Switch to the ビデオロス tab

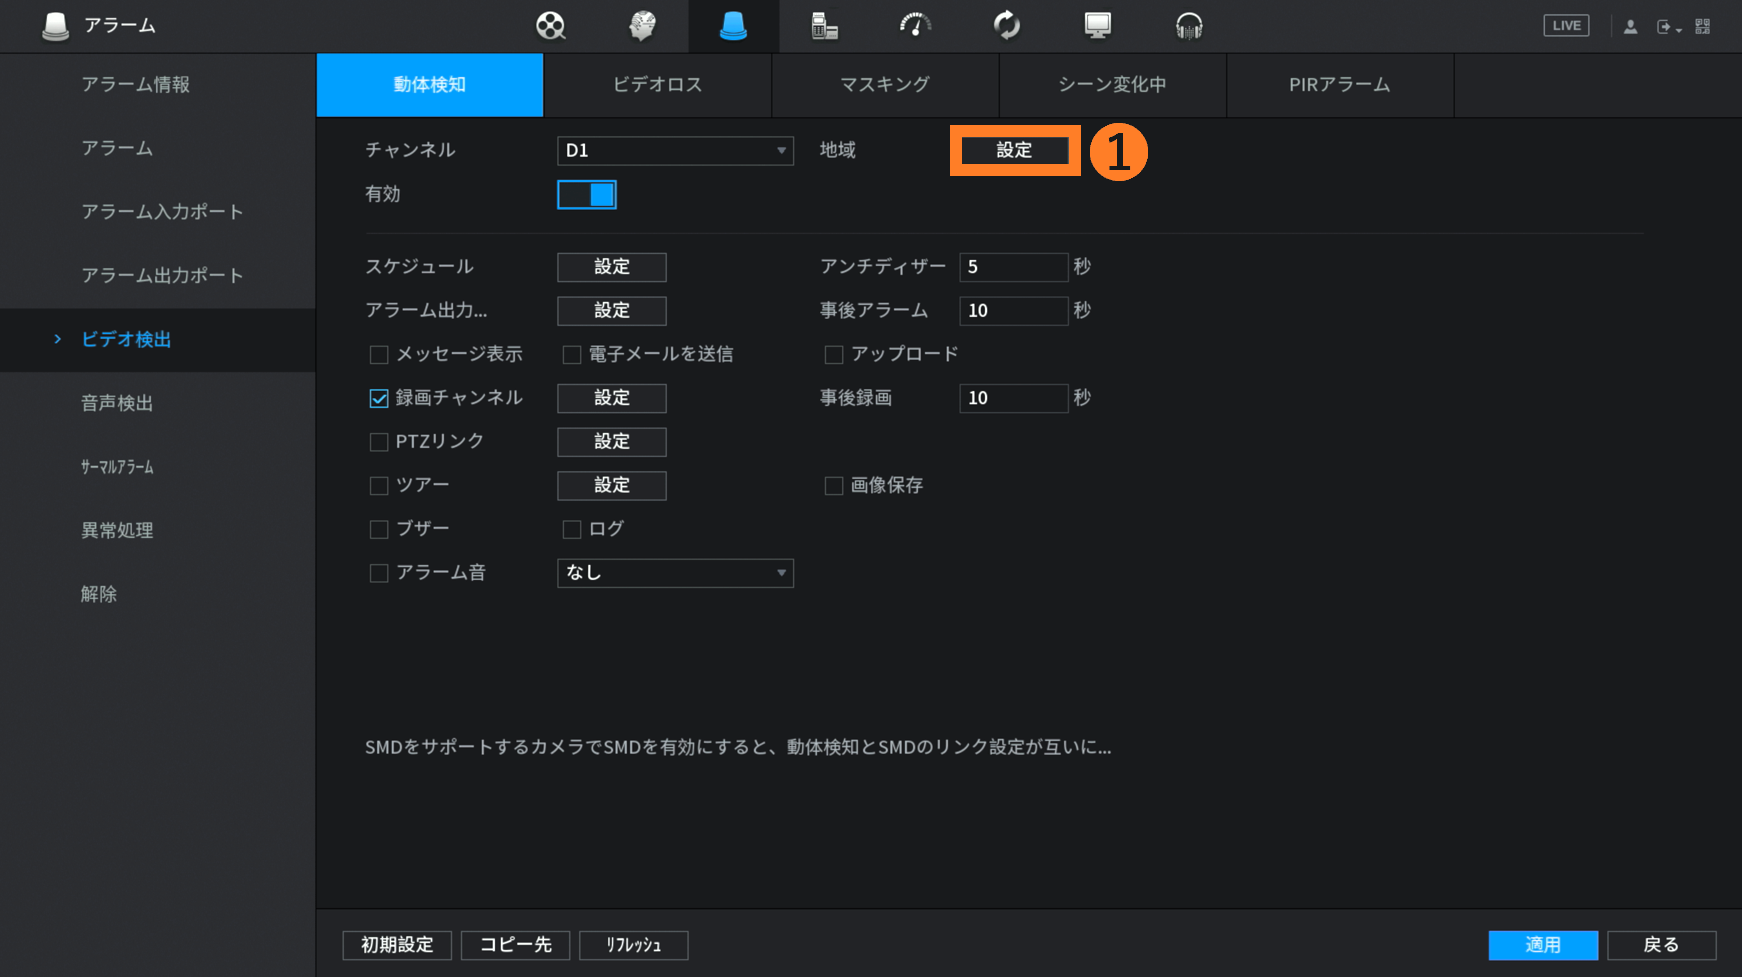(657, 85)
